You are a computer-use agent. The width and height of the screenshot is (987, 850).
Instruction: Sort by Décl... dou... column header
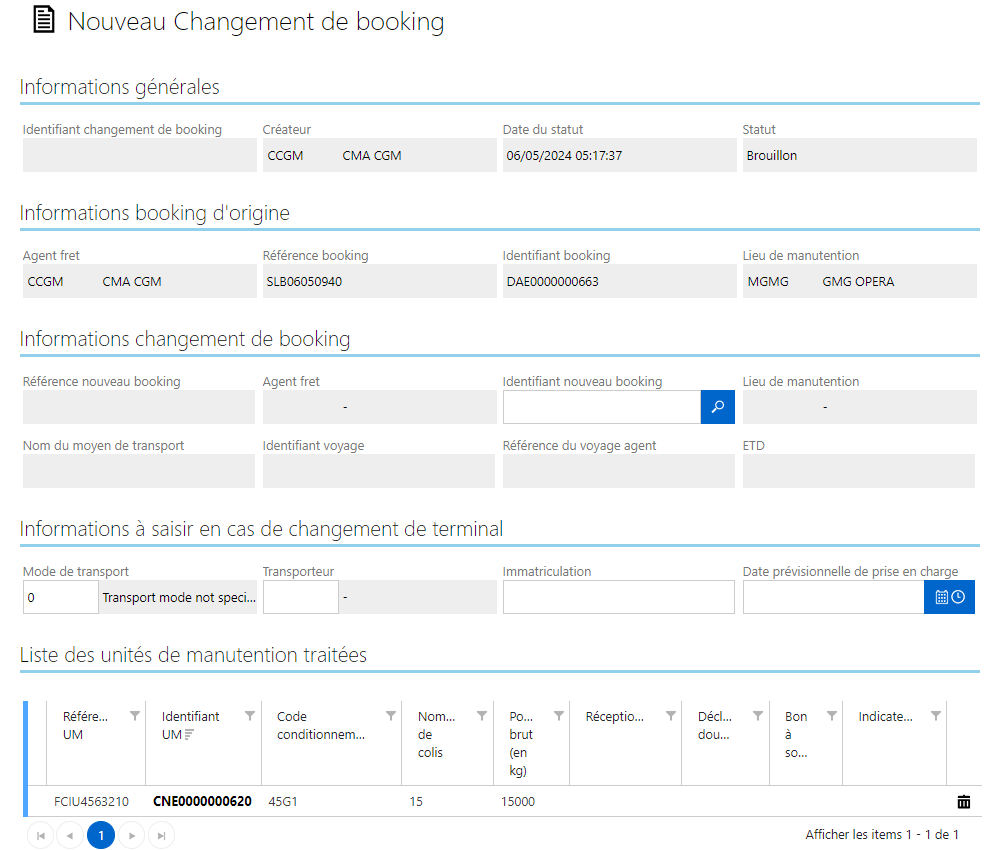coord(714,725)
